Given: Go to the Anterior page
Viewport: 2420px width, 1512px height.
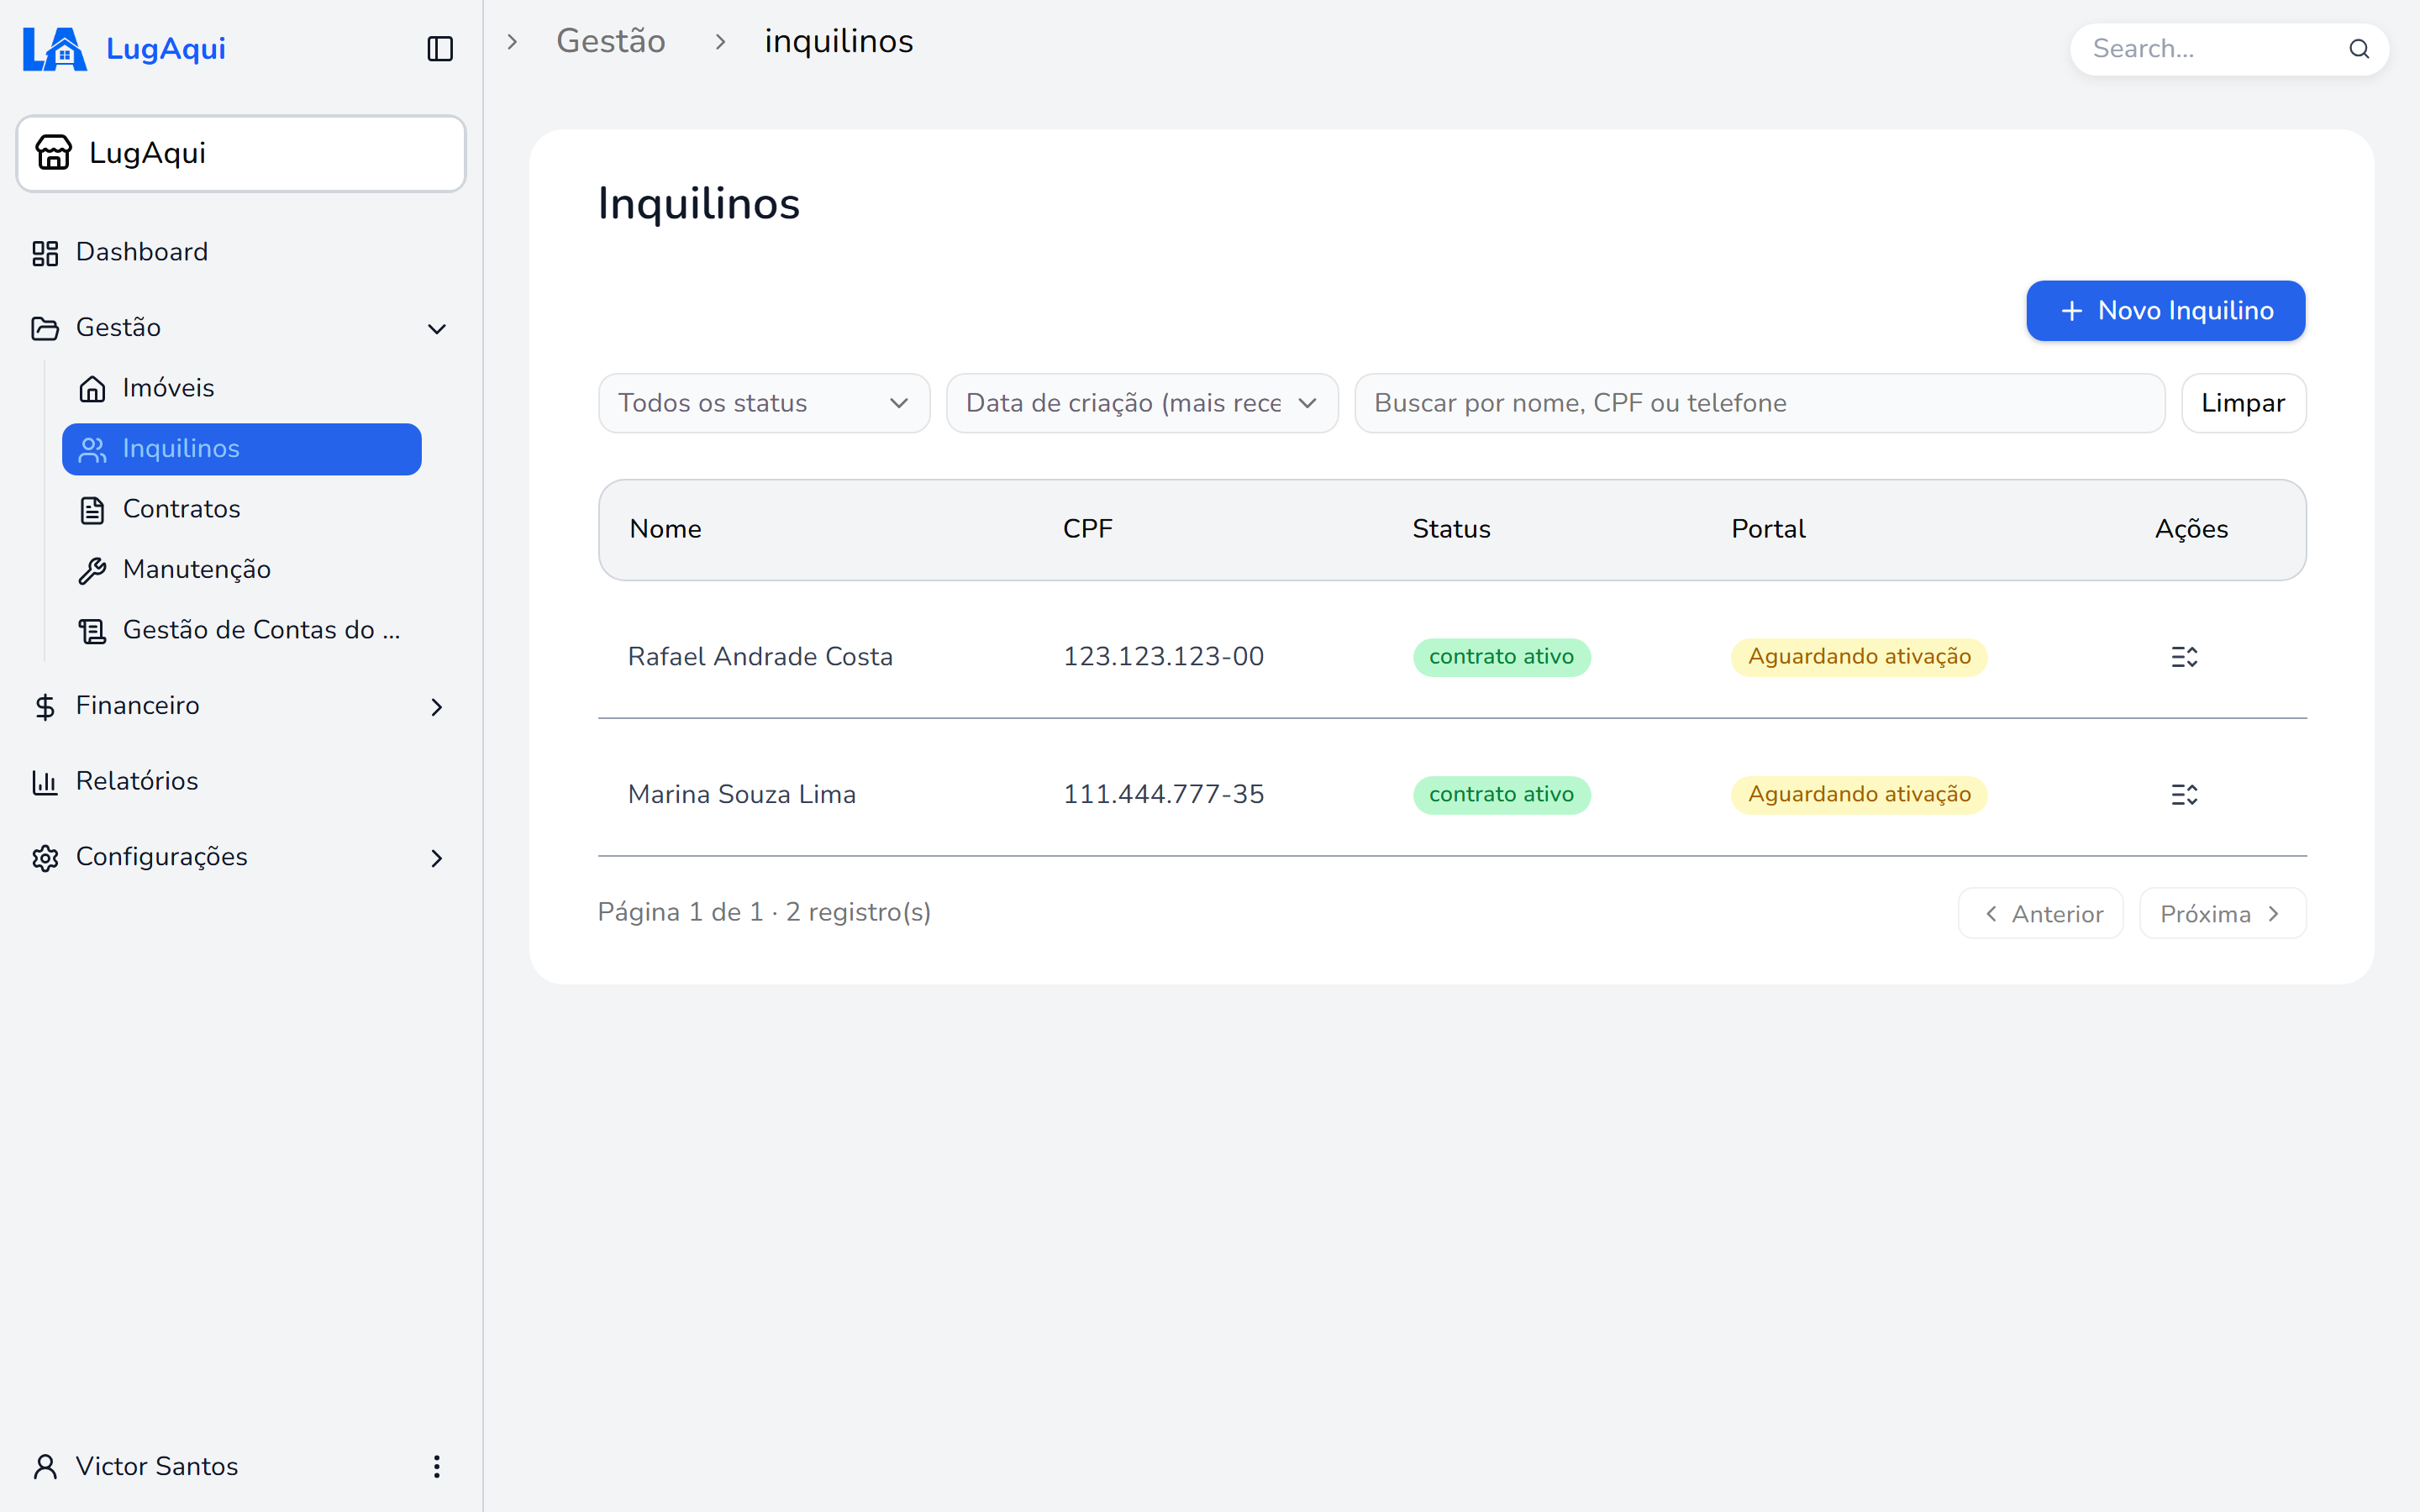Looking at the screenshot, I should point(2040,914).
